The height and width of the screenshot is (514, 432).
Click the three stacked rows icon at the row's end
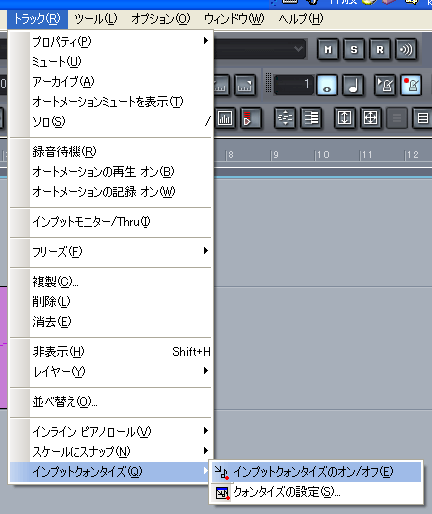[422, 118]
